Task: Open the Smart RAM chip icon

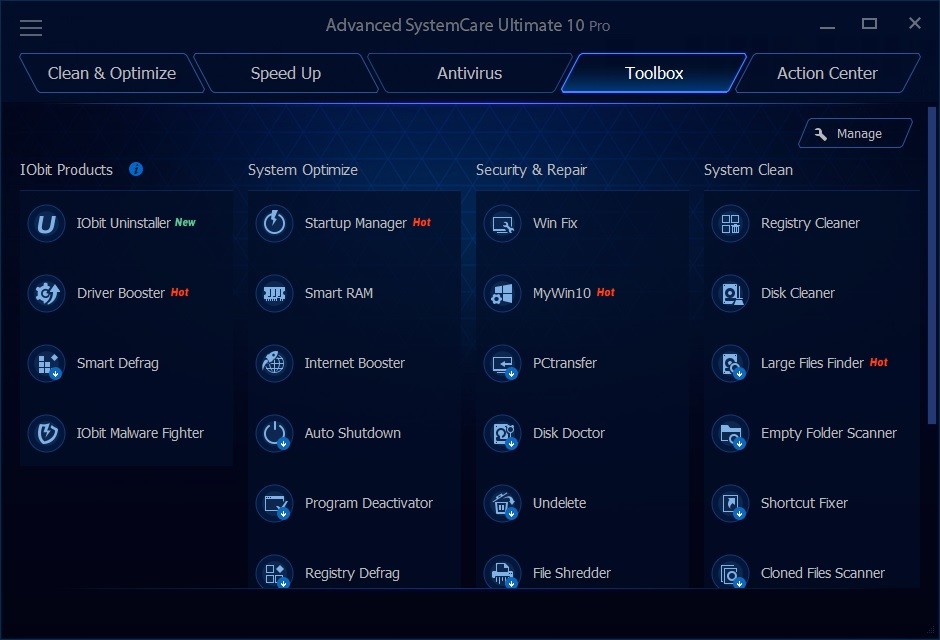Action: point(274,294)
